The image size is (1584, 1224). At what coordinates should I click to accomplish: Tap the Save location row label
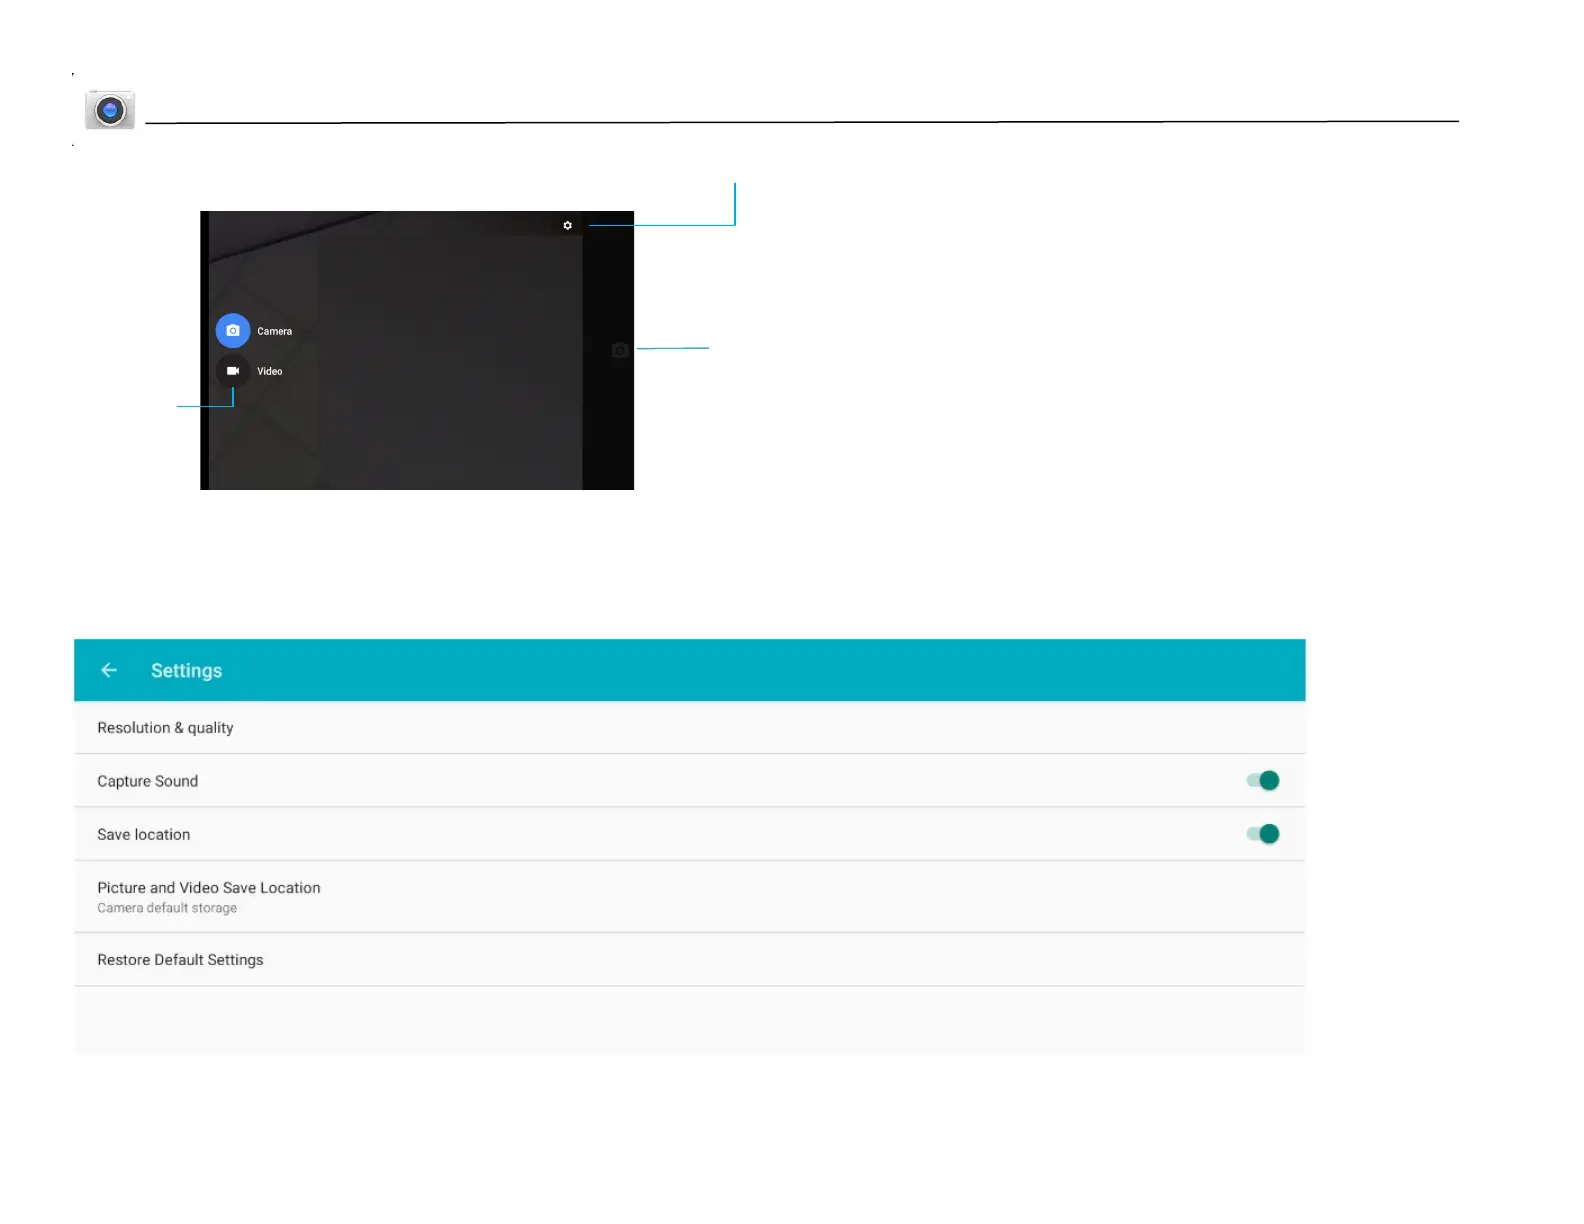point(143,835)
